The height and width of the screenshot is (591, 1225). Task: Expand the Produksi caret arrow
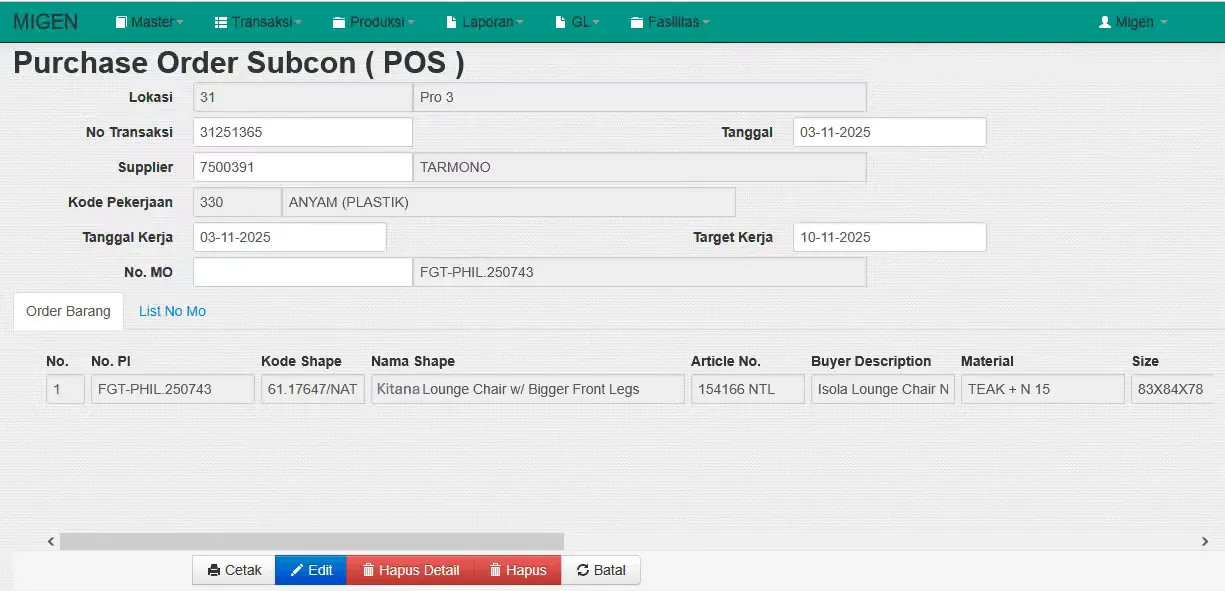[x=411, y=23]
